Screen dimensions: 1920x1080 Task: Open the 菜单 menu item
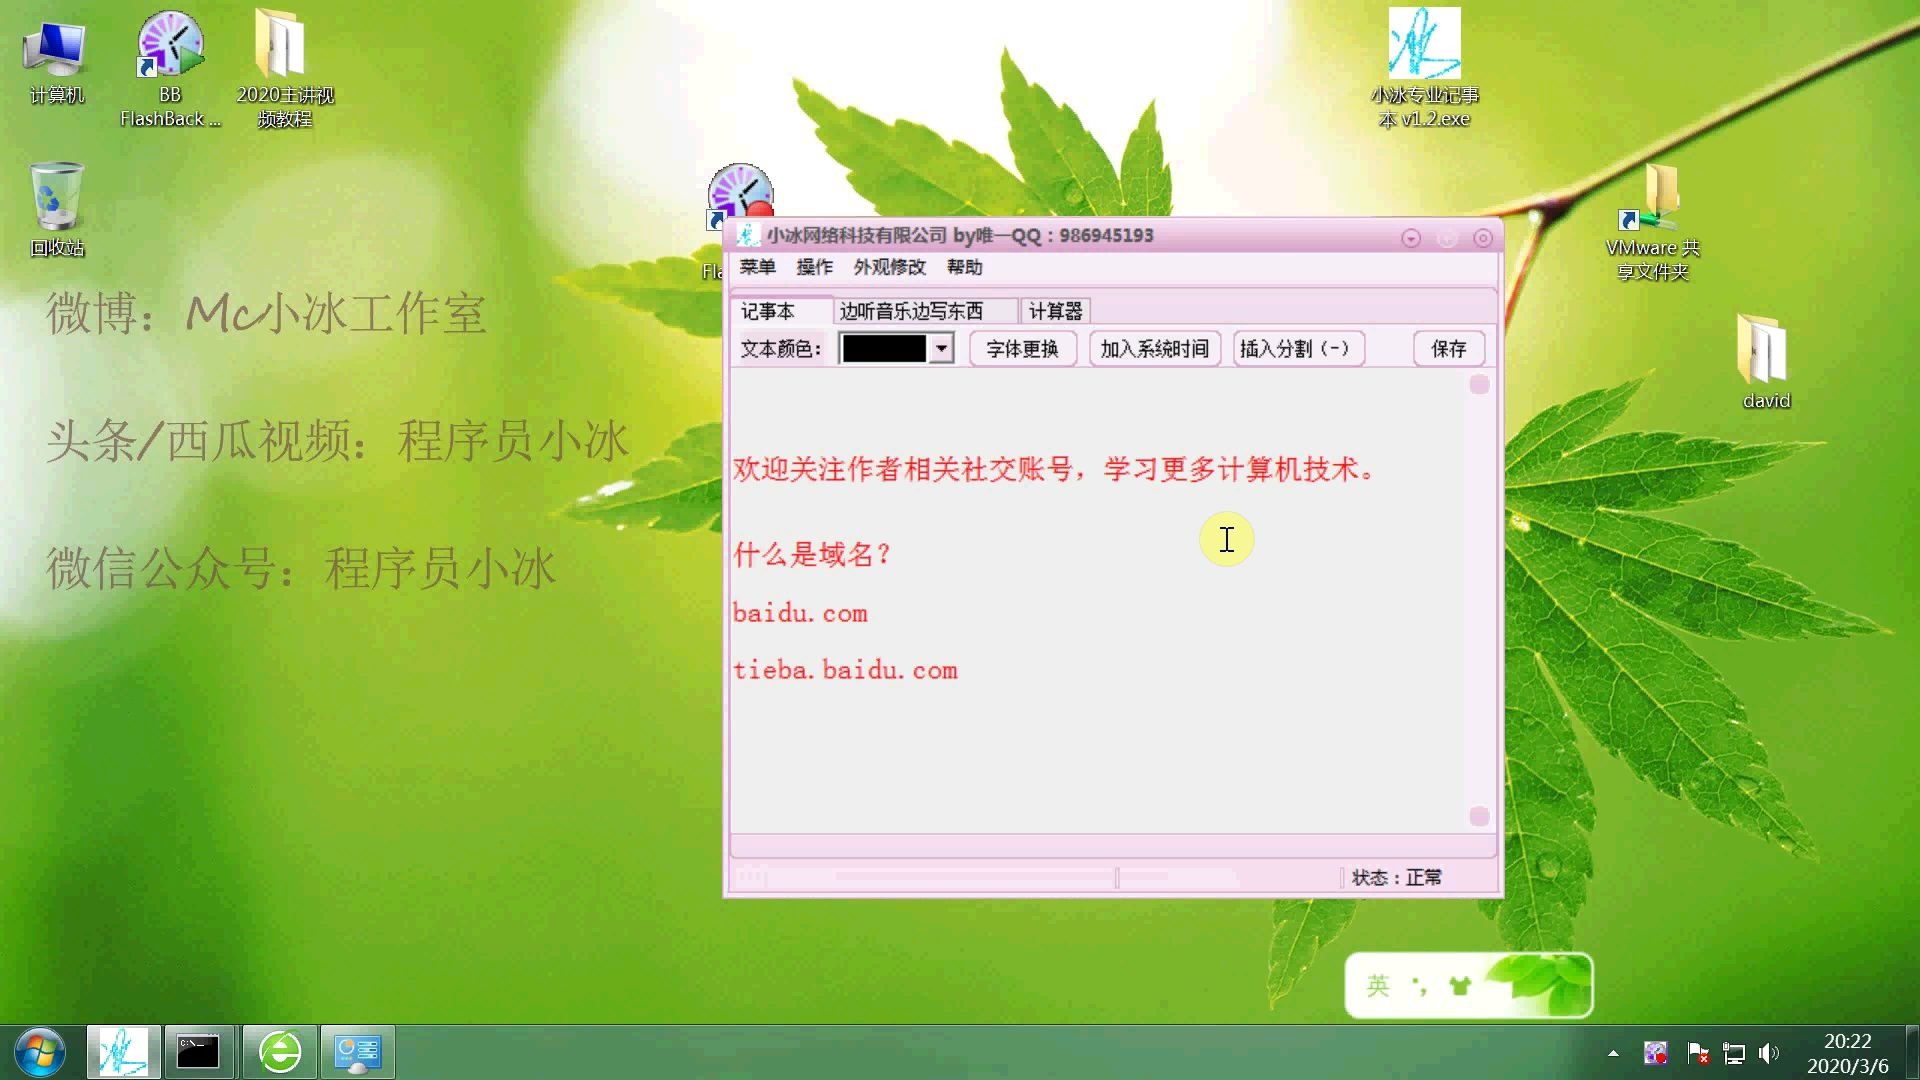756,266
